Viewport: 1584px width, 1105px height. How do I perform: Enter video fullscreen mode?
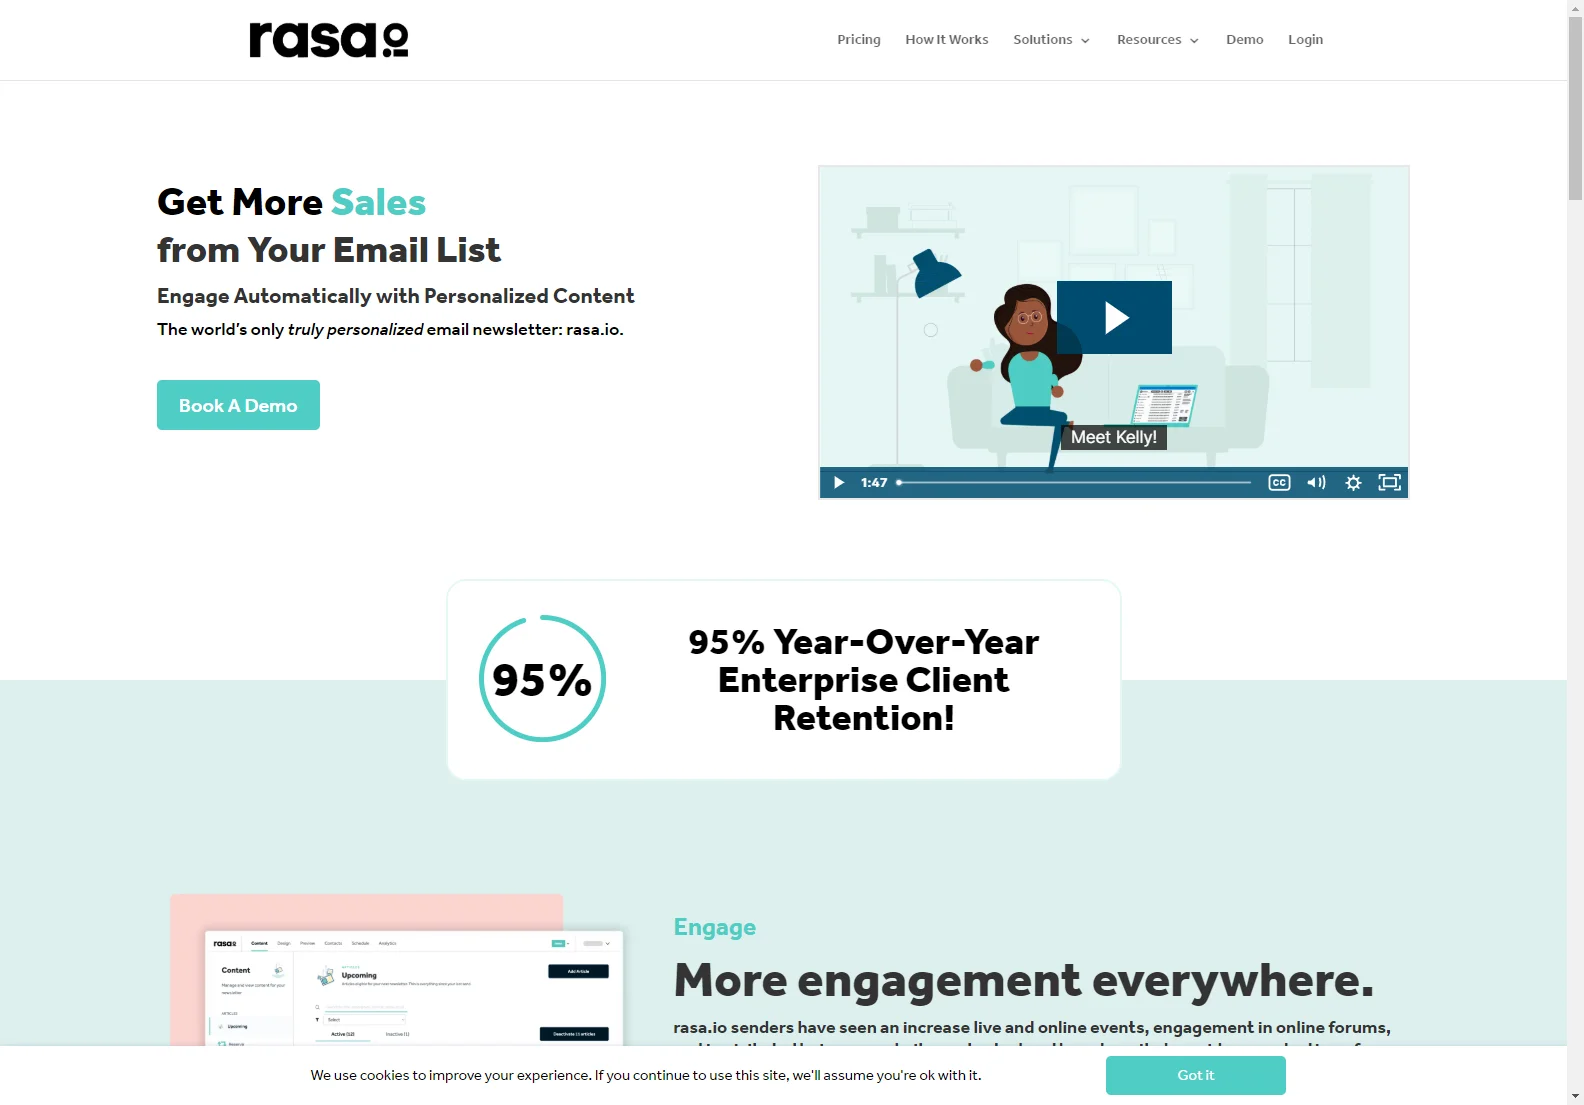[1389, 482]
